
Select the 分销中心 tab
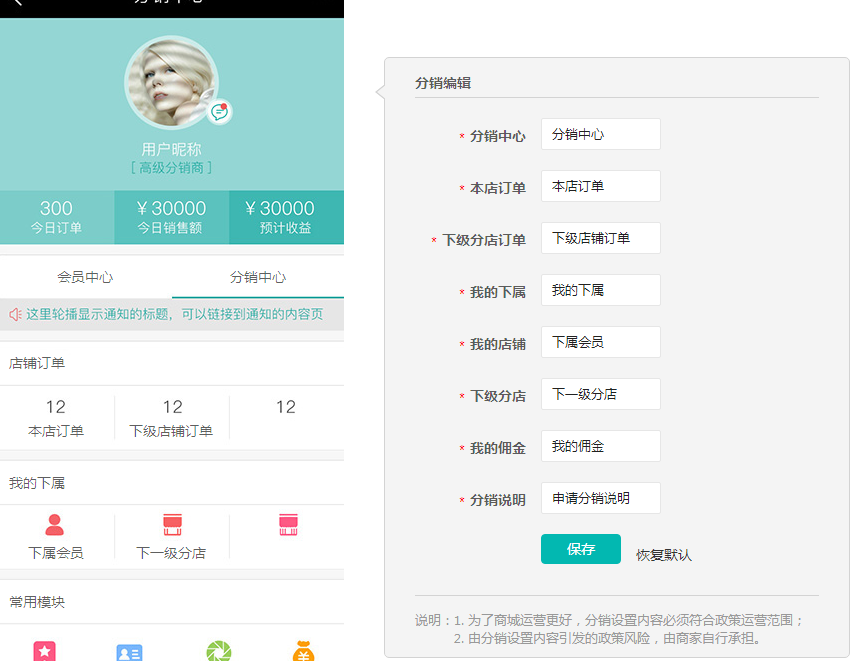pyautogui.click(x=258, y=277)
